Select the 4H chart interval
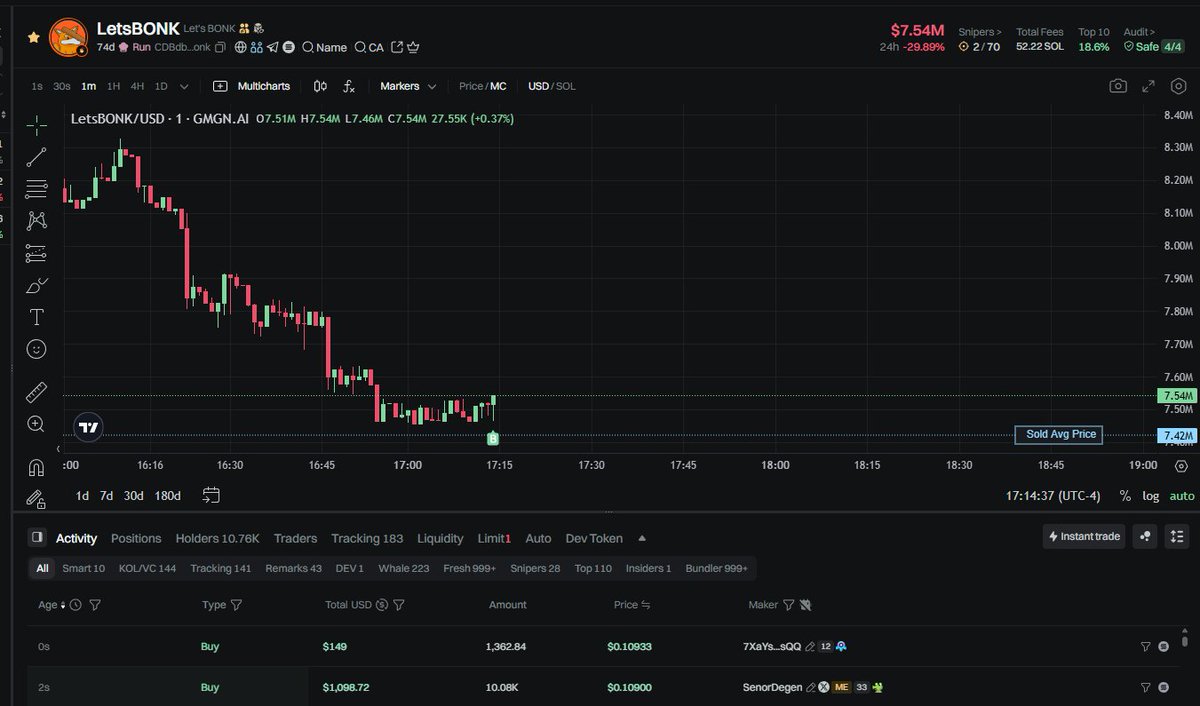This screenshot has width=1200, height=706. click(137, 86)
